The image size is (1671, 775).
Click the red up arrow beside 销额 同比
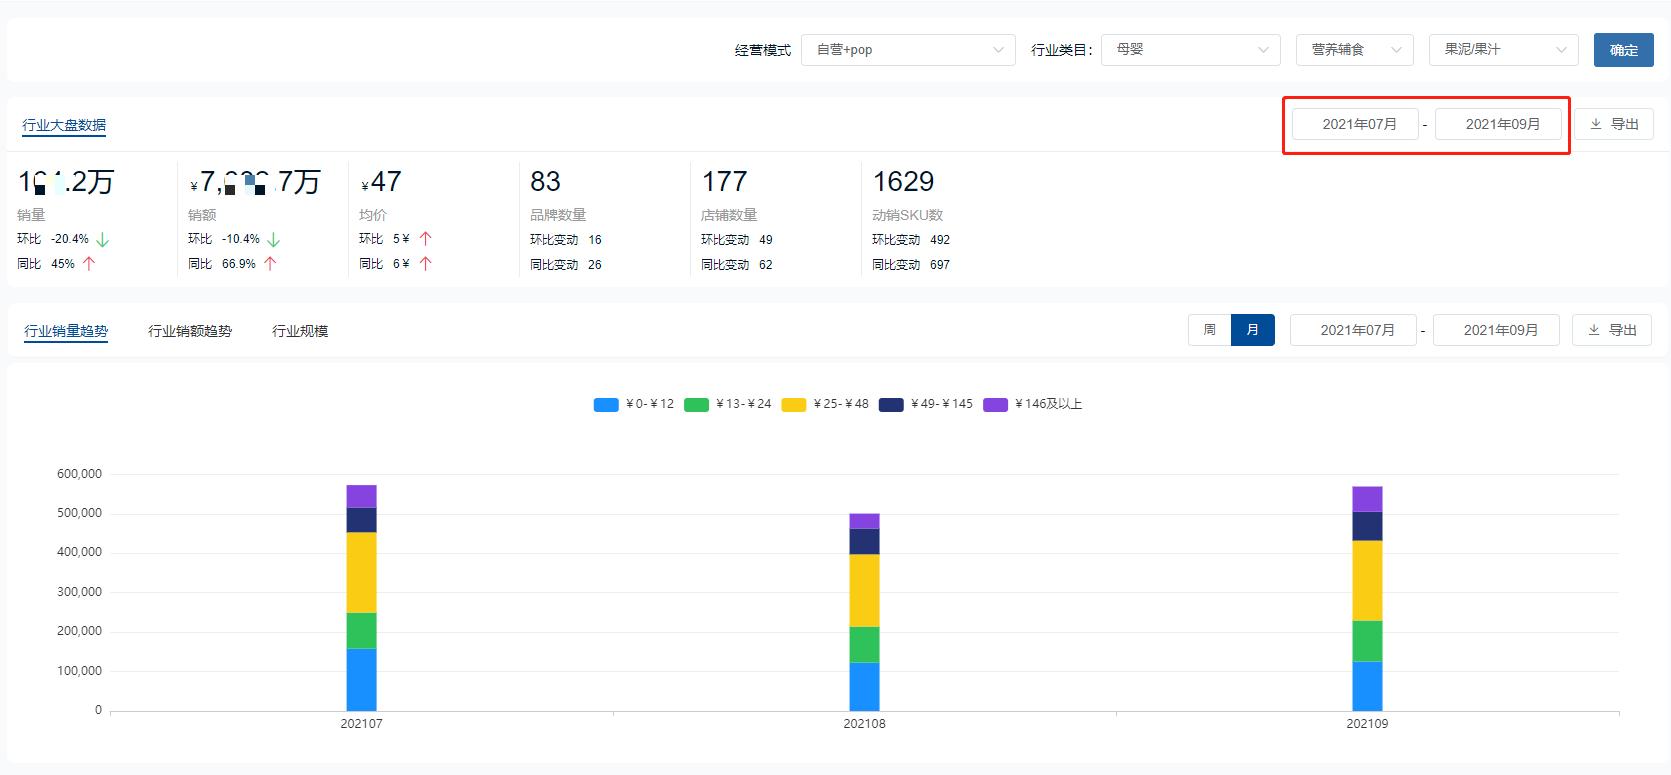click(x=270, y=264)
